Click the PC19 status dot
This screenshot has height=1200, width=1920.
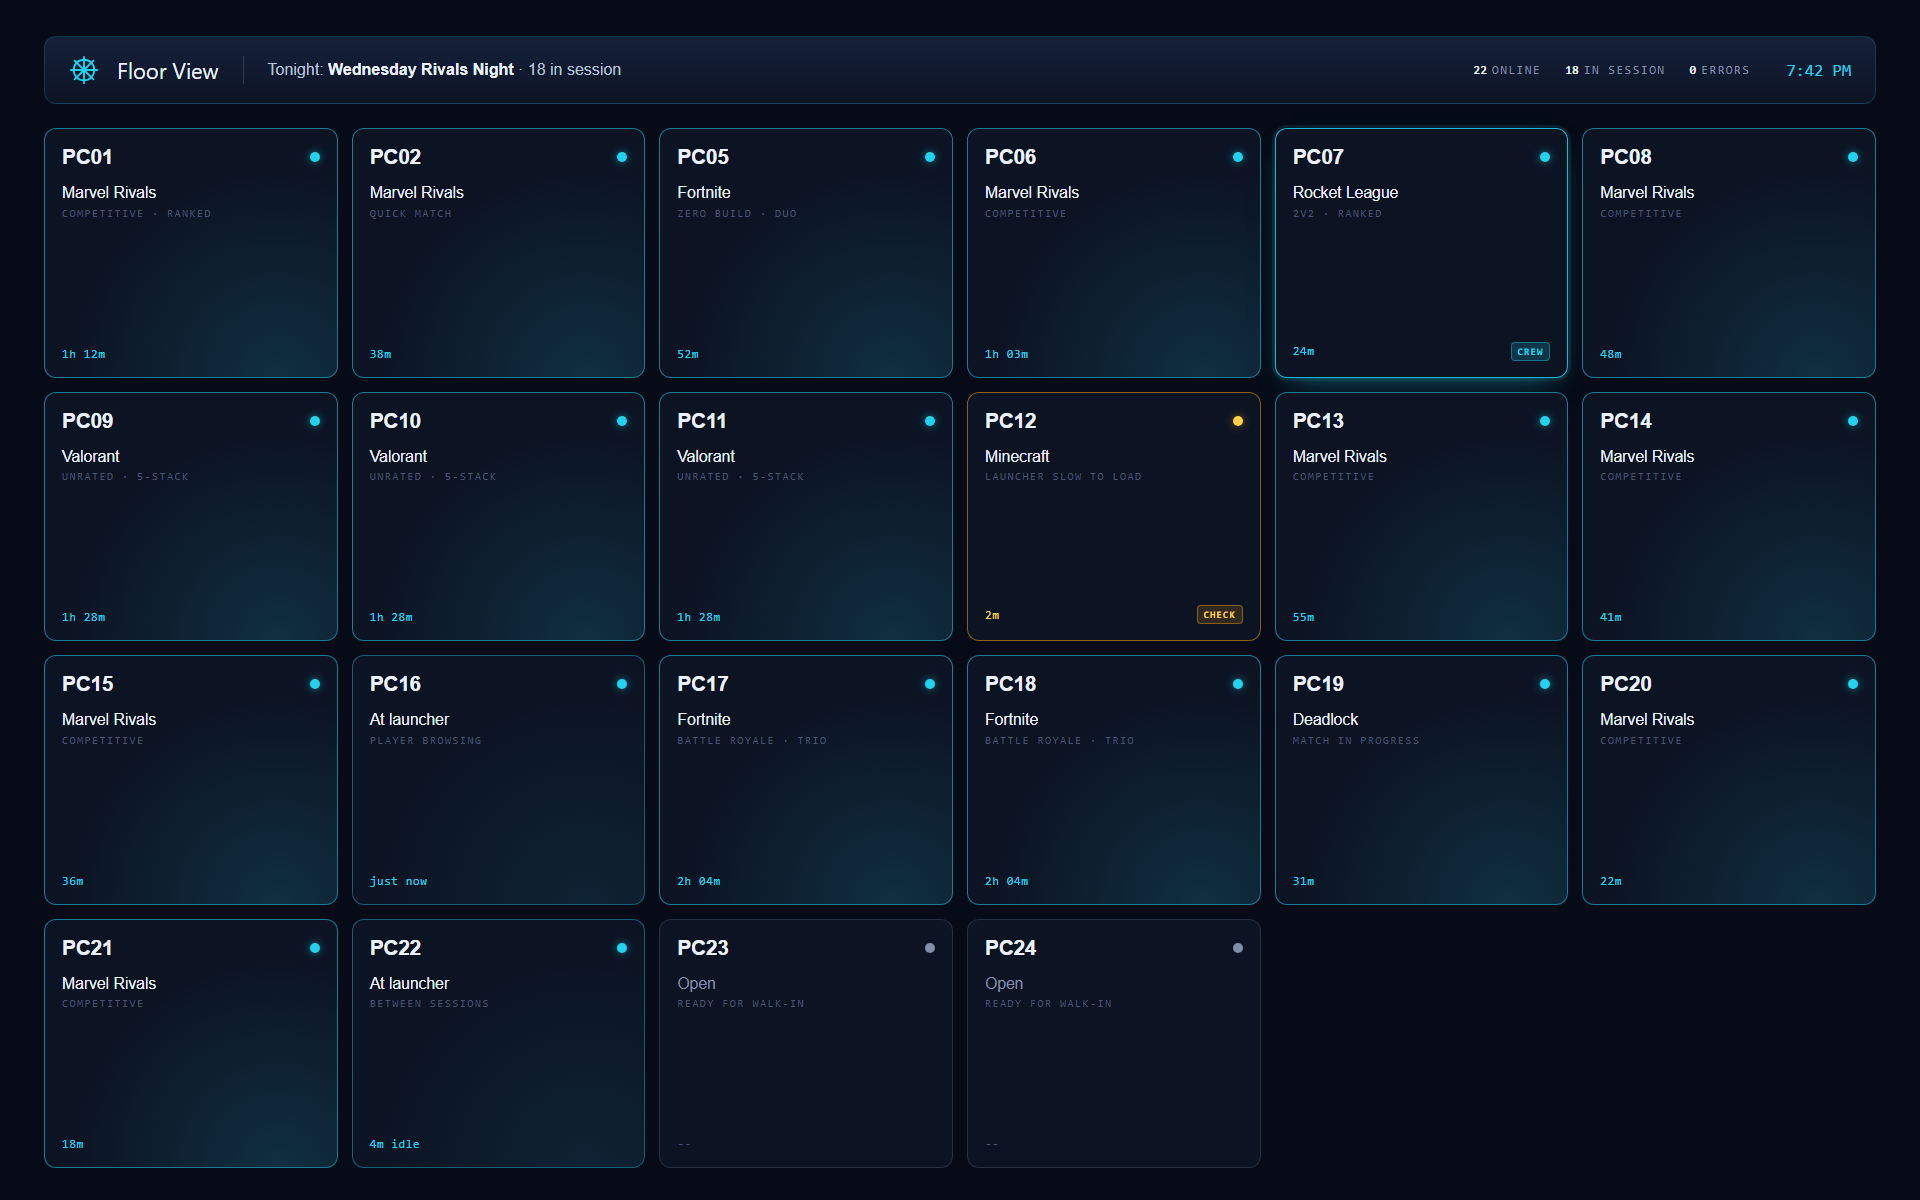tap(1545, 684)
